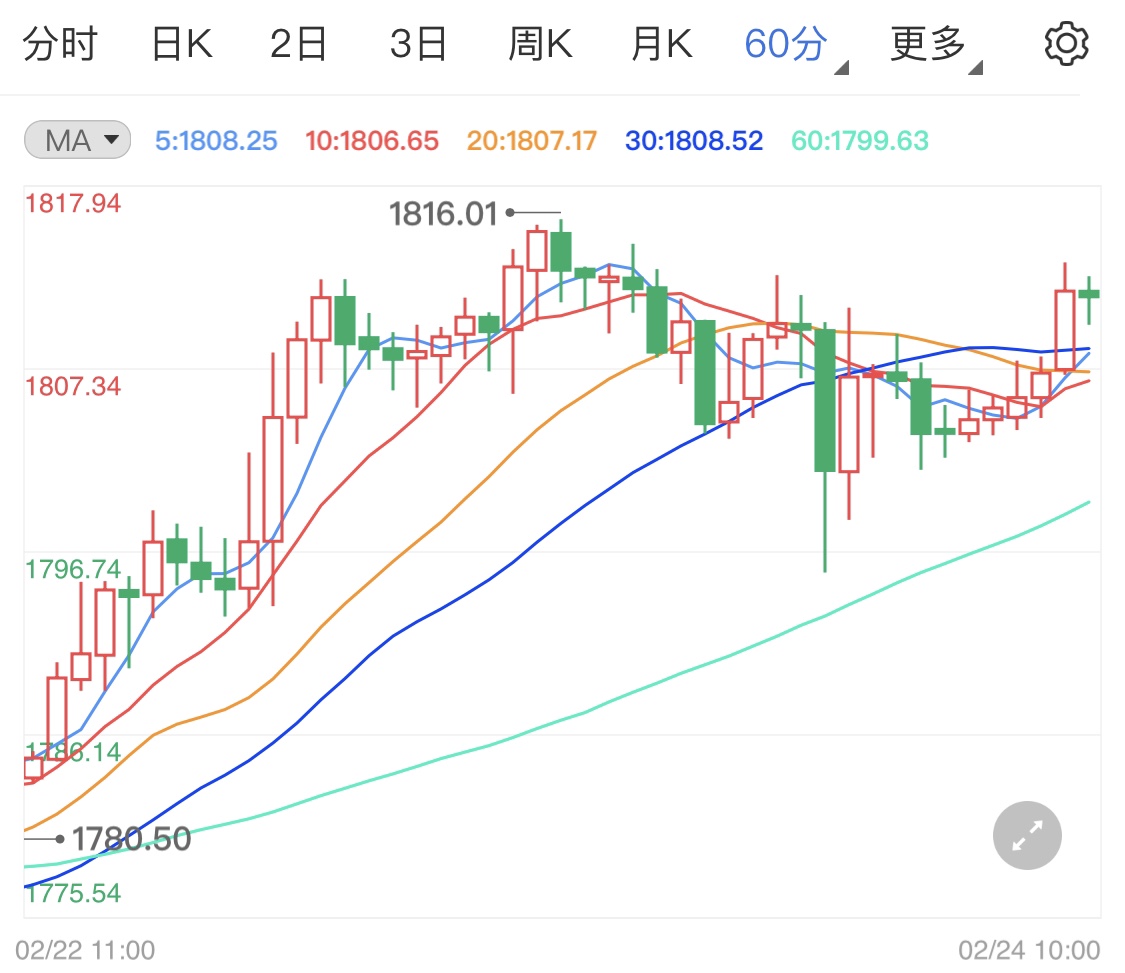This screenshot has width=1125, height=973.
Task: Click the 02/22 11:00 start date label
Action: click(x=85, y=950)
